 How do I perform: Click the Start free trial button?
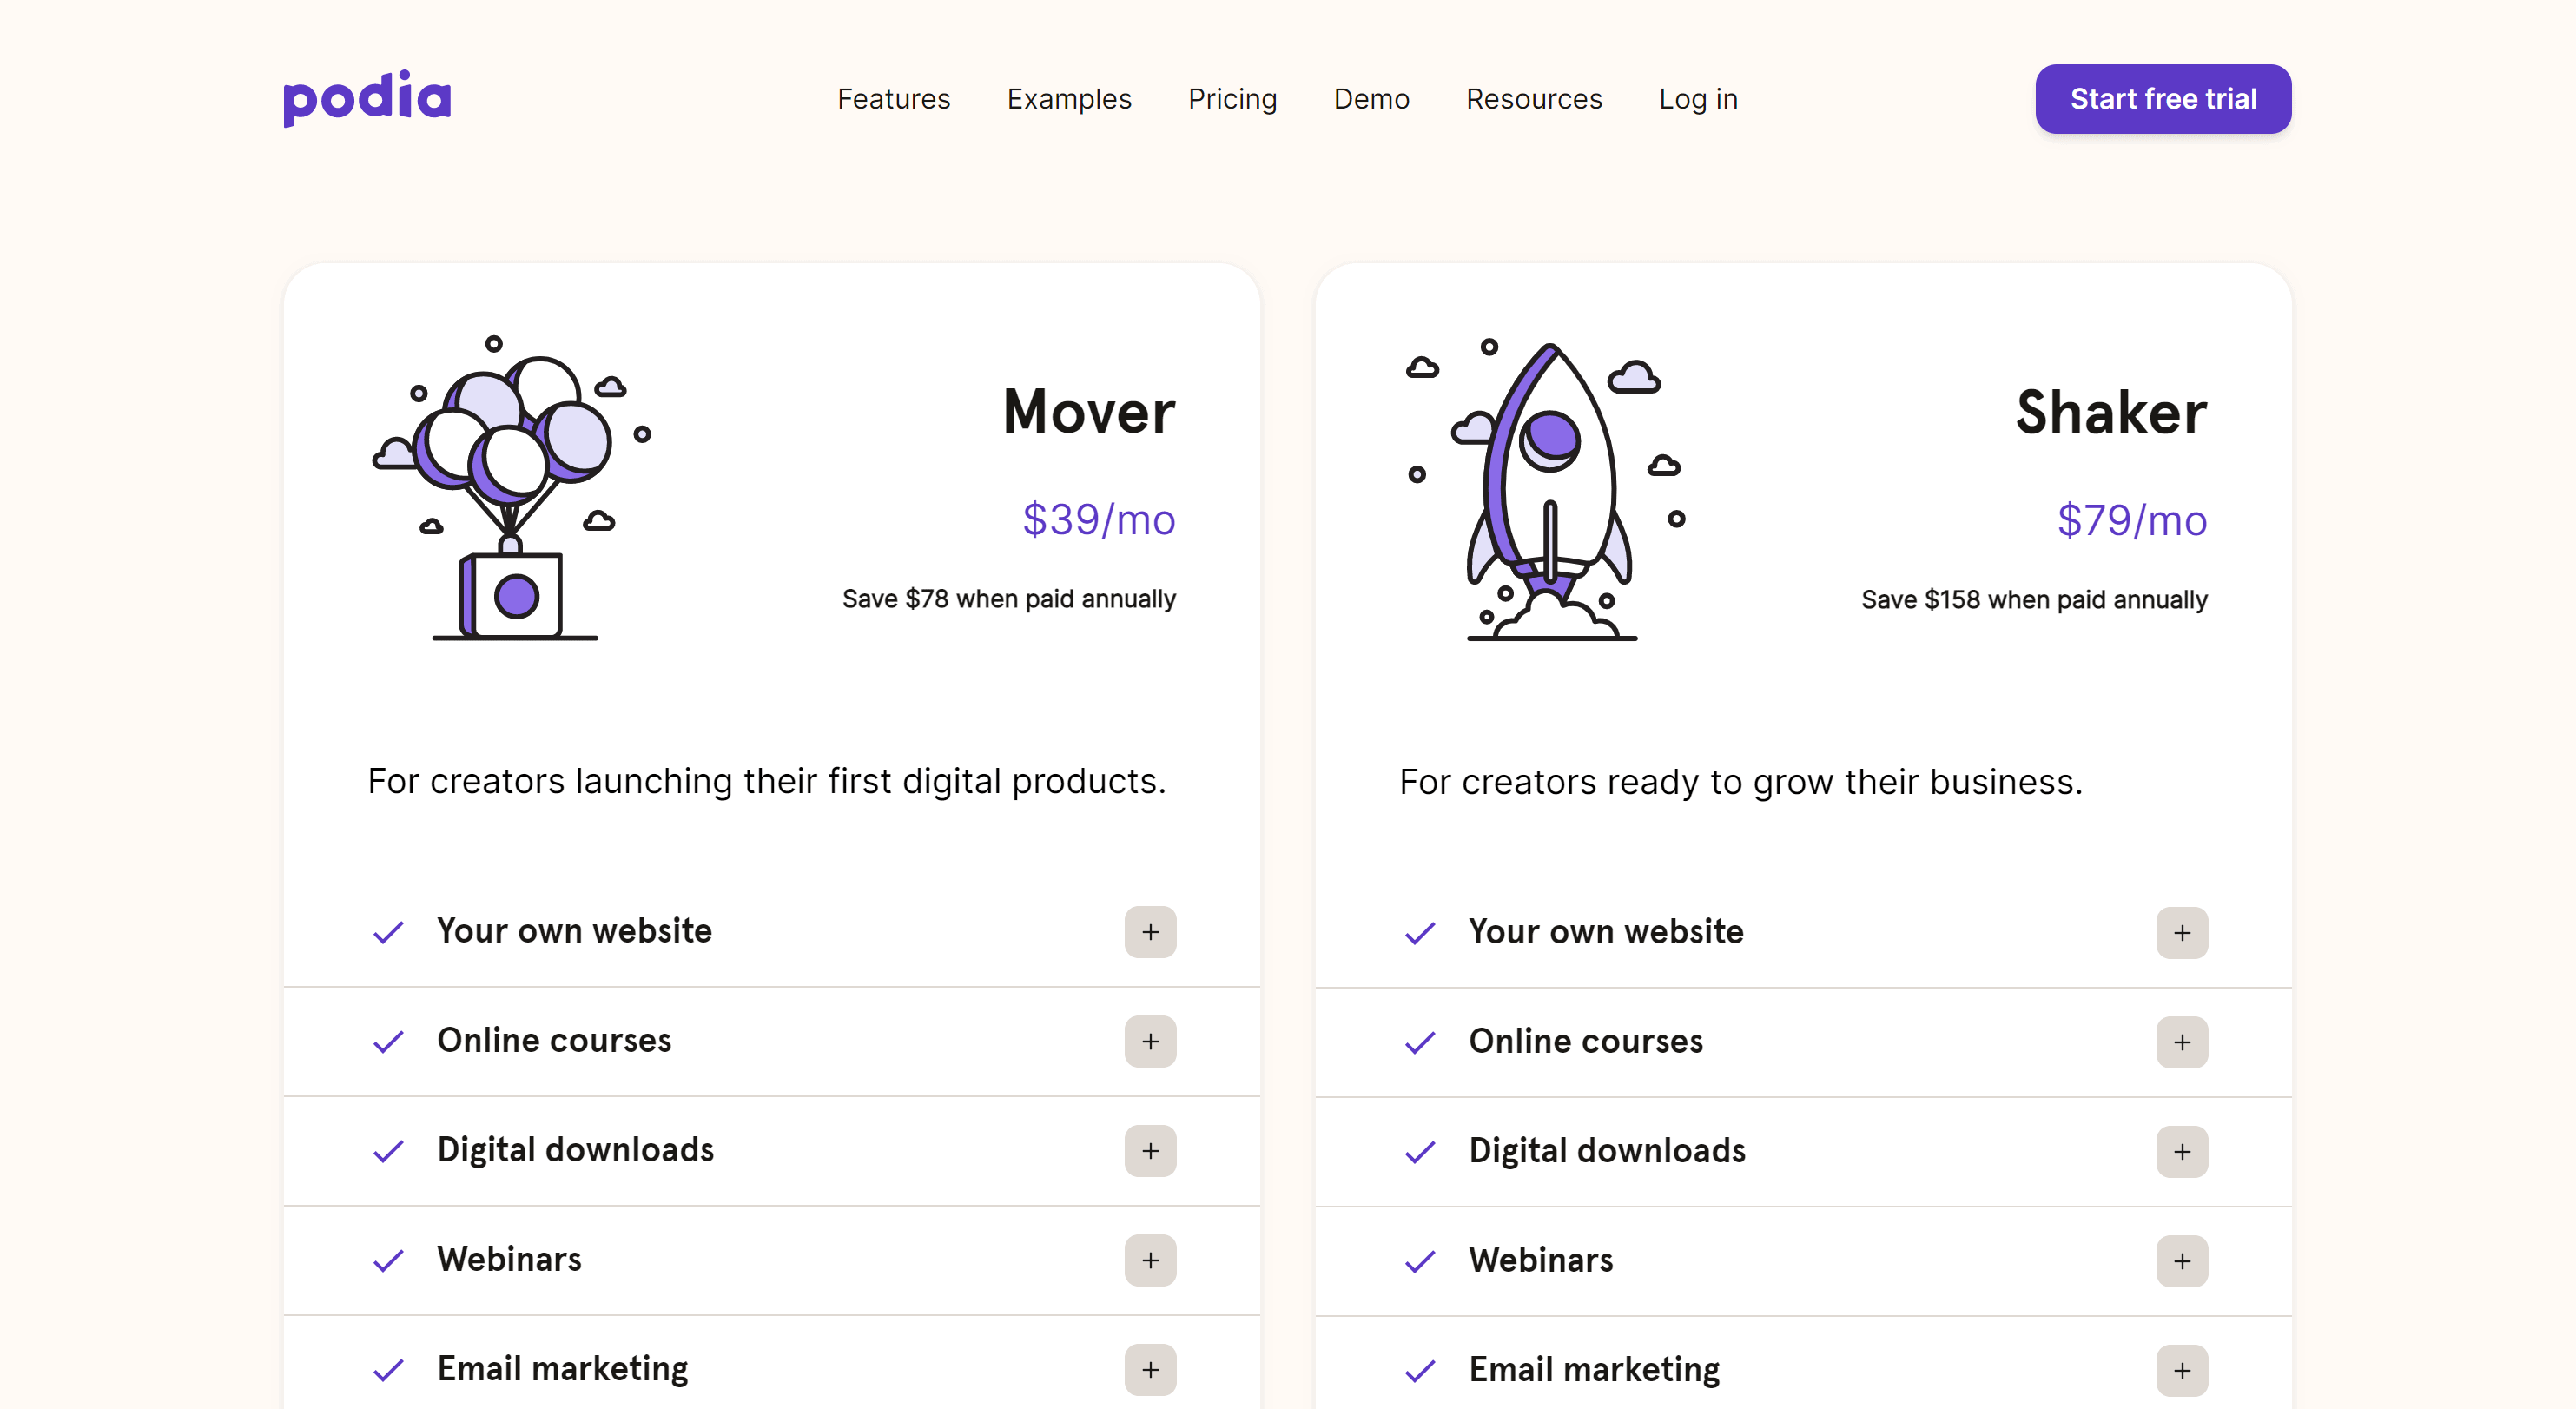(x=2162, y=99)
